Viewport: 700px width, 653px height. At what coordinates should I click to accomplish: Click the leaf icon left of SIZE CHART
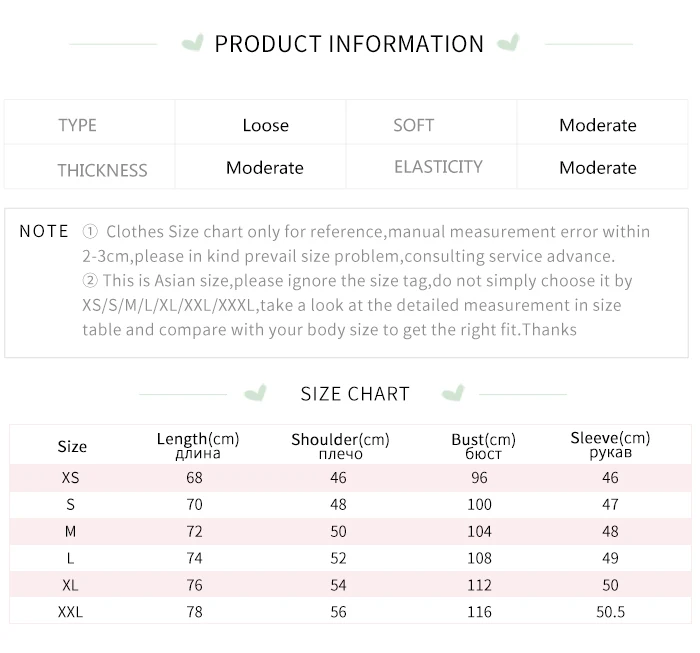tap(256, 392)
